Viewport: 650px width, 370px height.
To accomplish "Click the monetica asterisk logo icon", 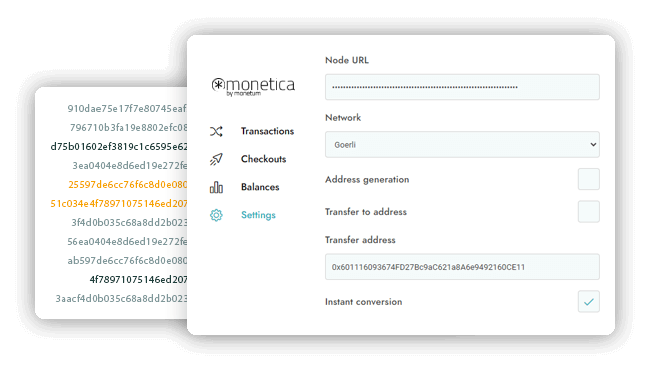I will tap(218, 85).
